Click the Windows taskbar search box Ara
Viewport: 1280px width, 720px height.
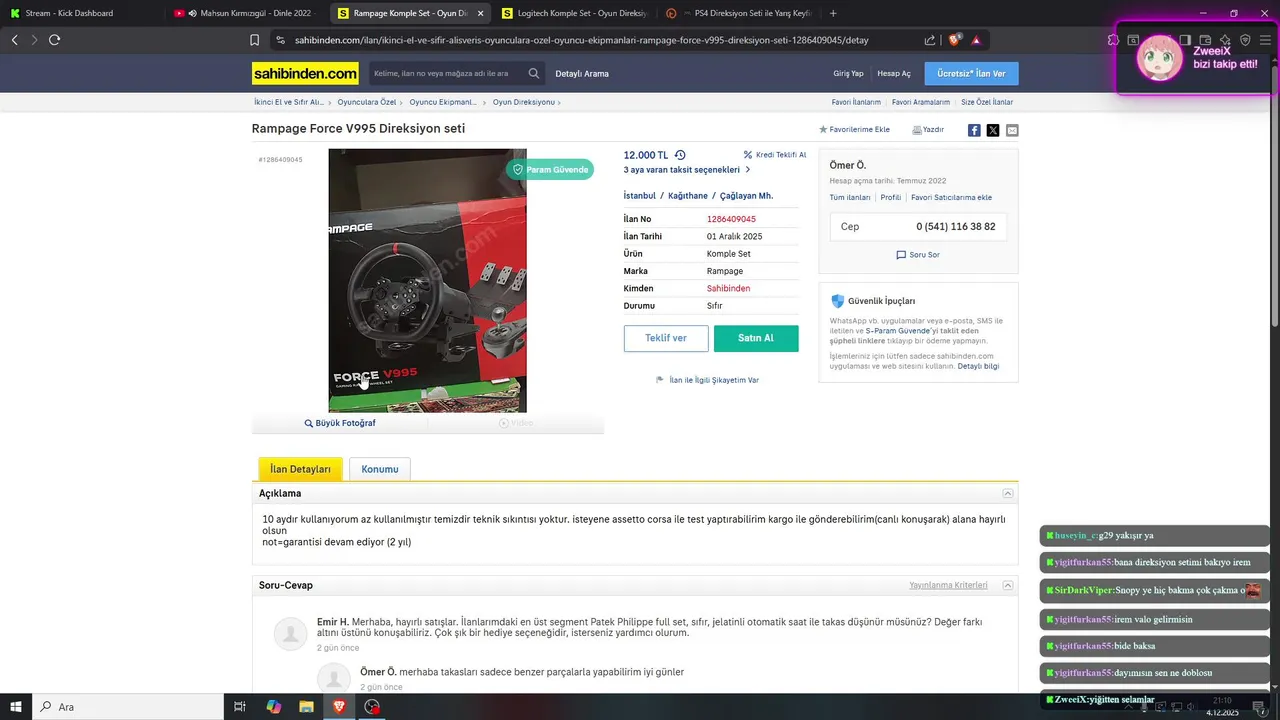point(130,707)
